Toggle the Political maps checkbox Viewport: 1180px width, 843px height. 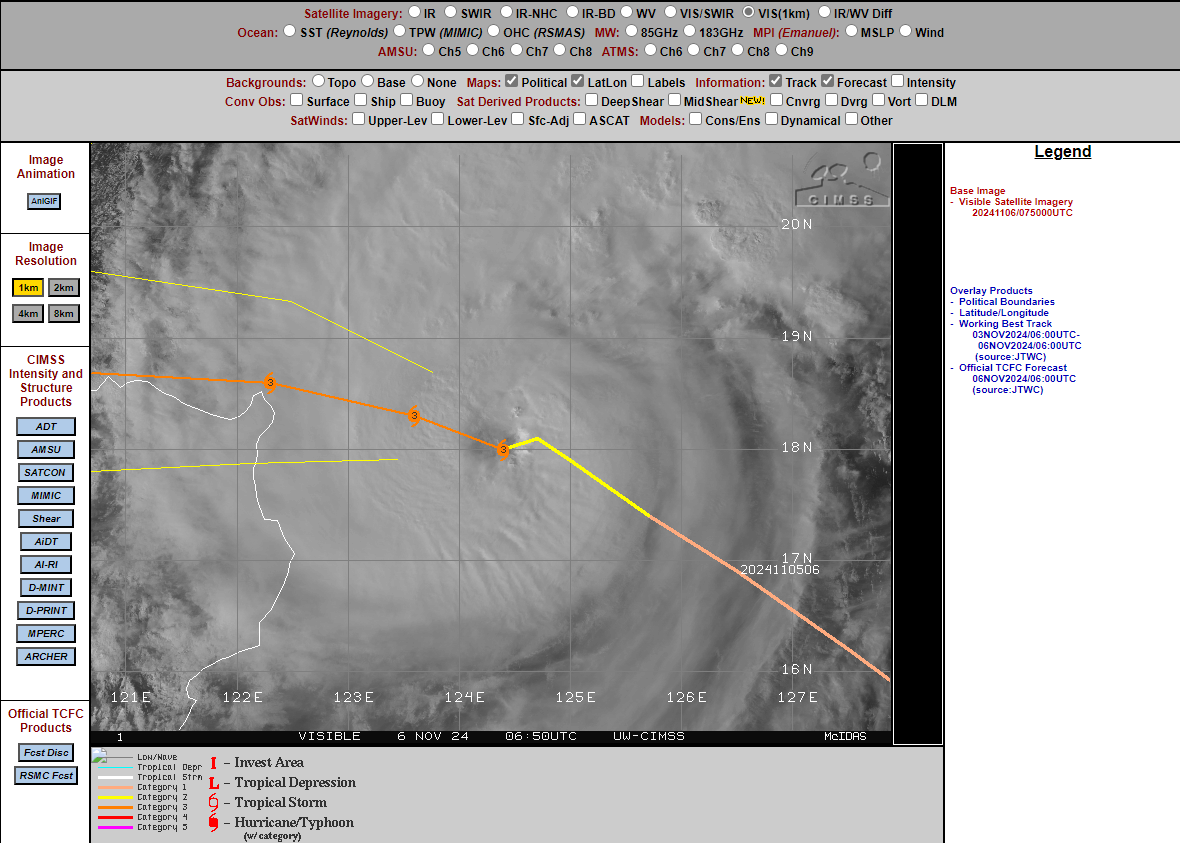click(x=512, y=81)
